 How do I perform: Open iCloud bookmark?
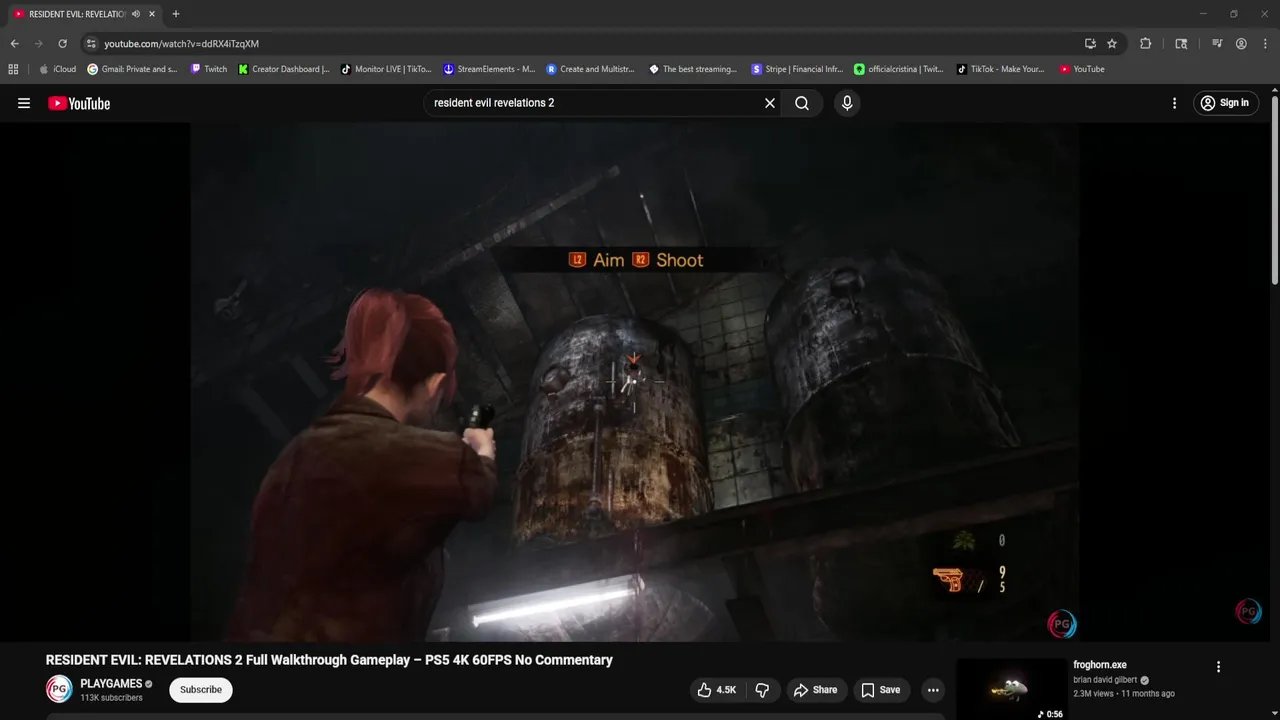pyautogui.click(x=58, y=69)
